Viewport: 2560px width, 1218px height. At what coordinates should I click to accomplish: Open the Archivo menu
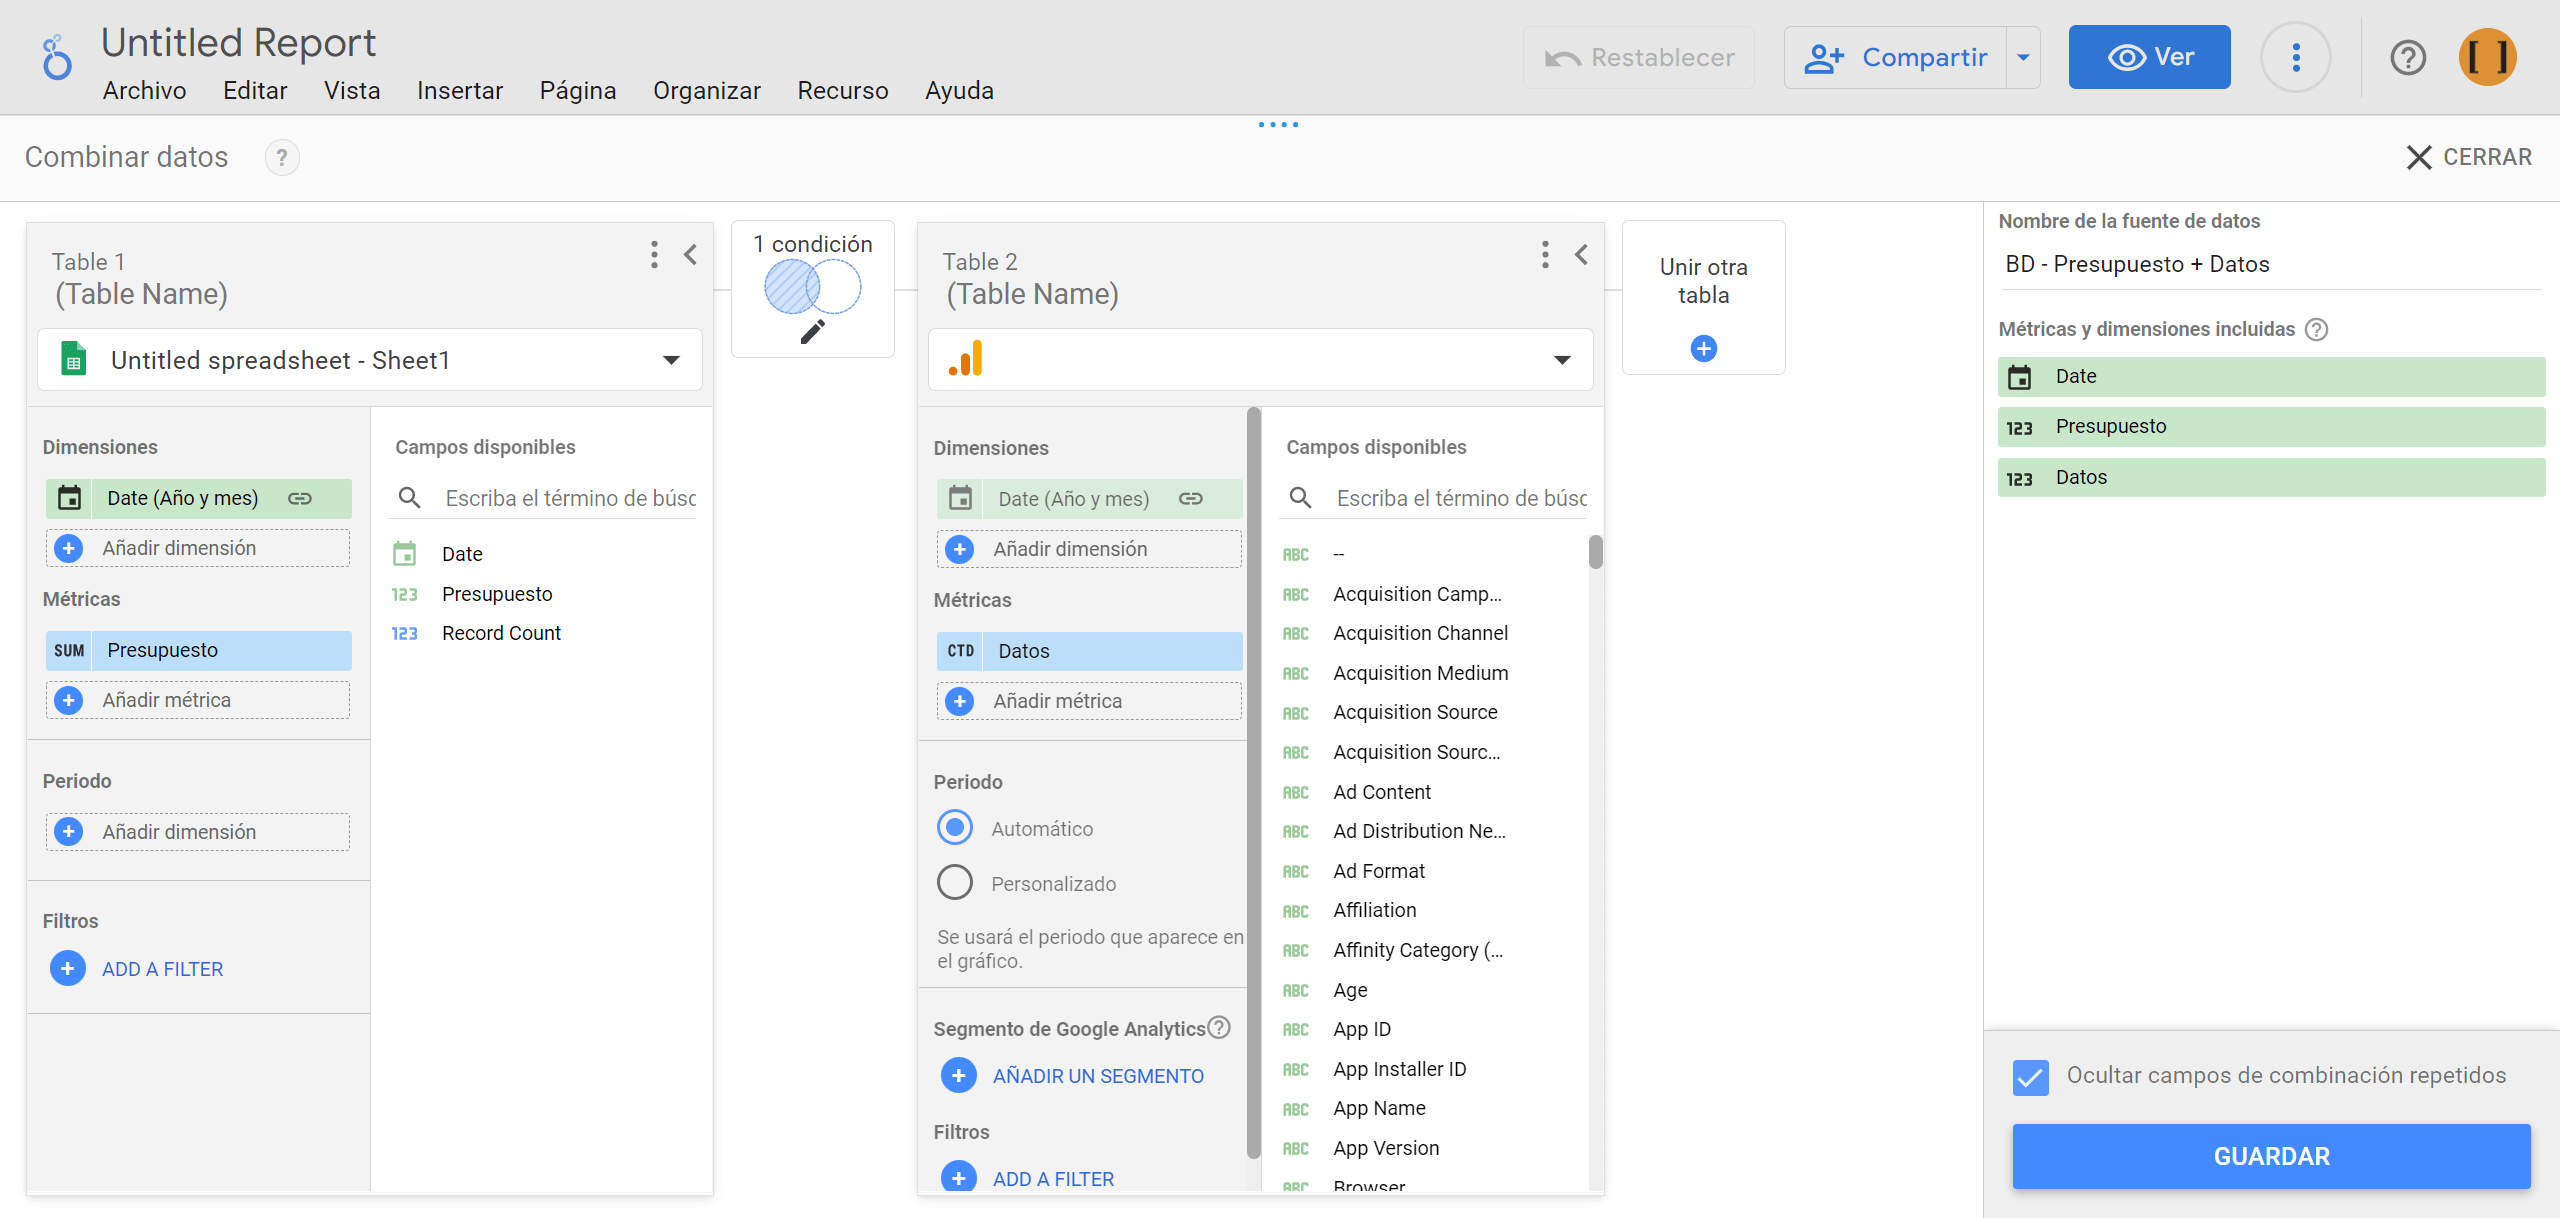(144, 90)
